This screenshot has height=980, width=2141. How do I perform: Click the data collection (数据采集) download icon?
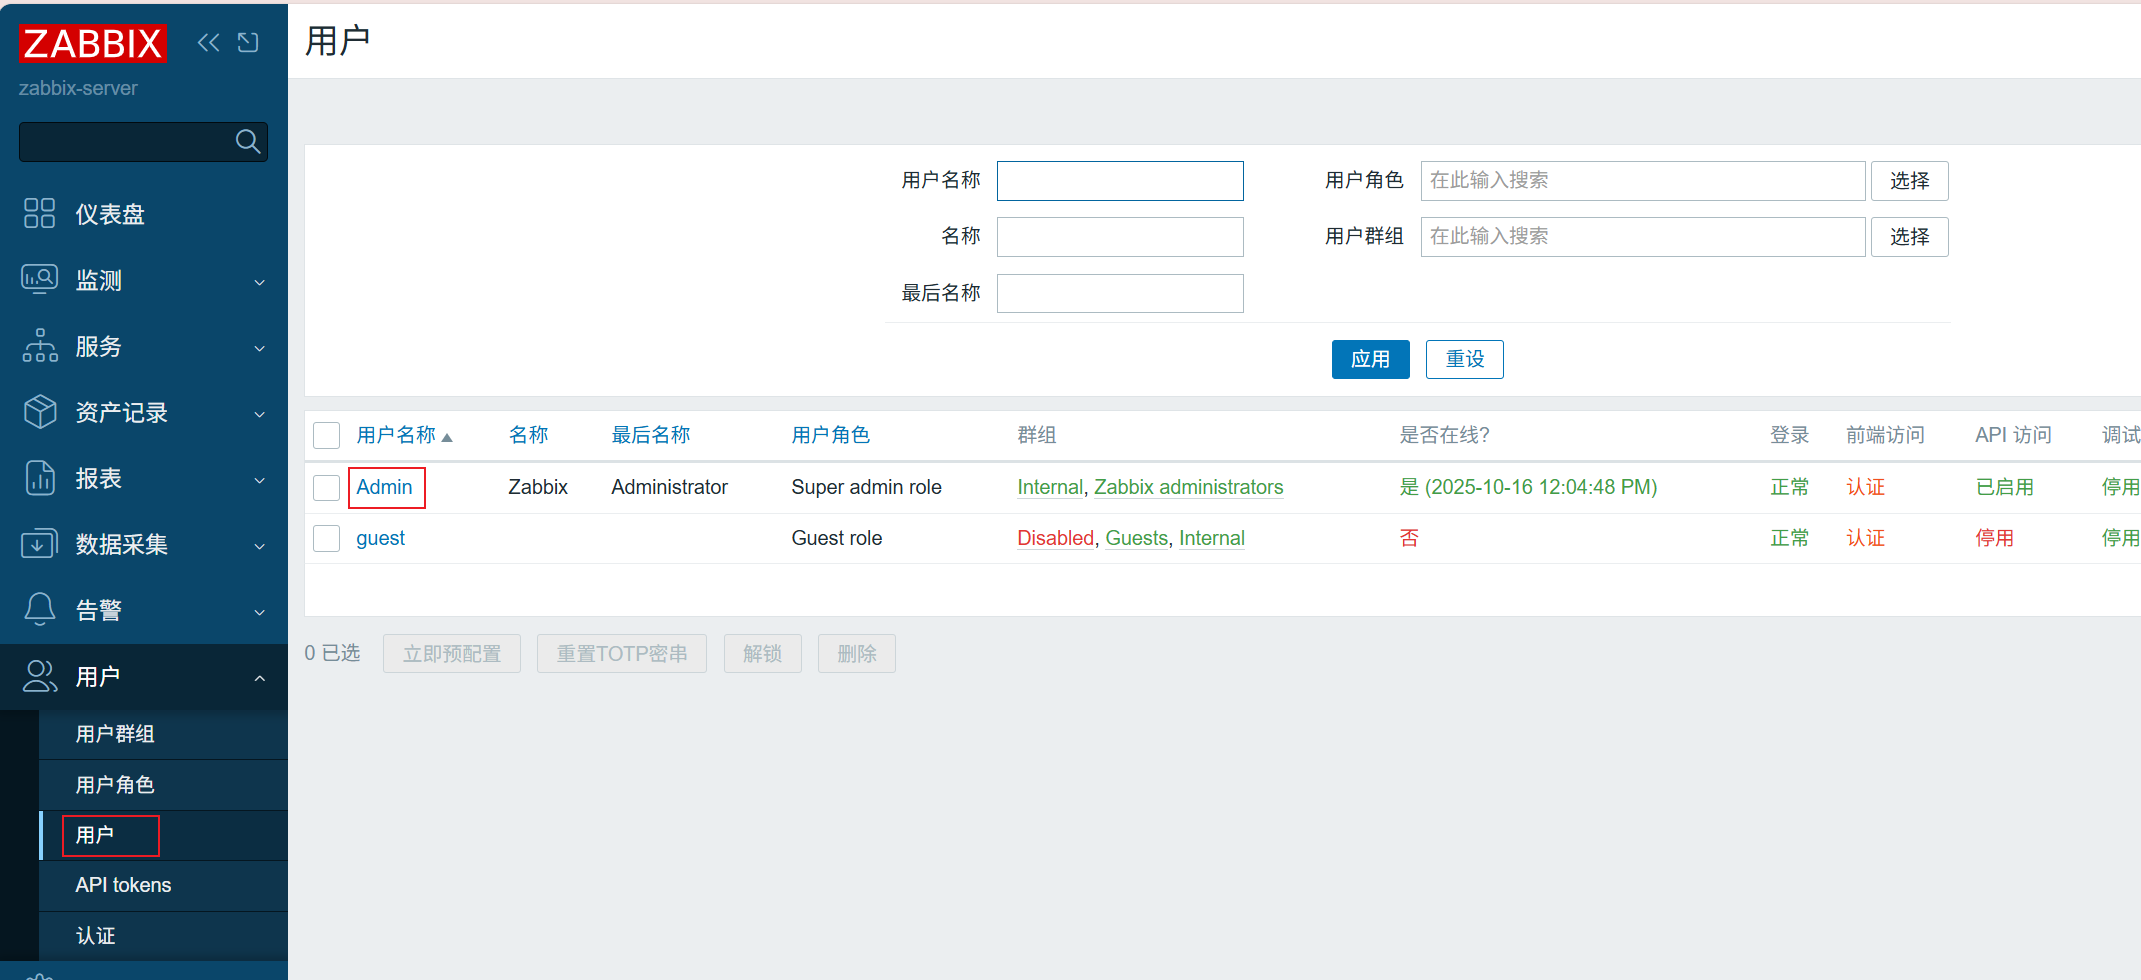(x=39, y=544)
